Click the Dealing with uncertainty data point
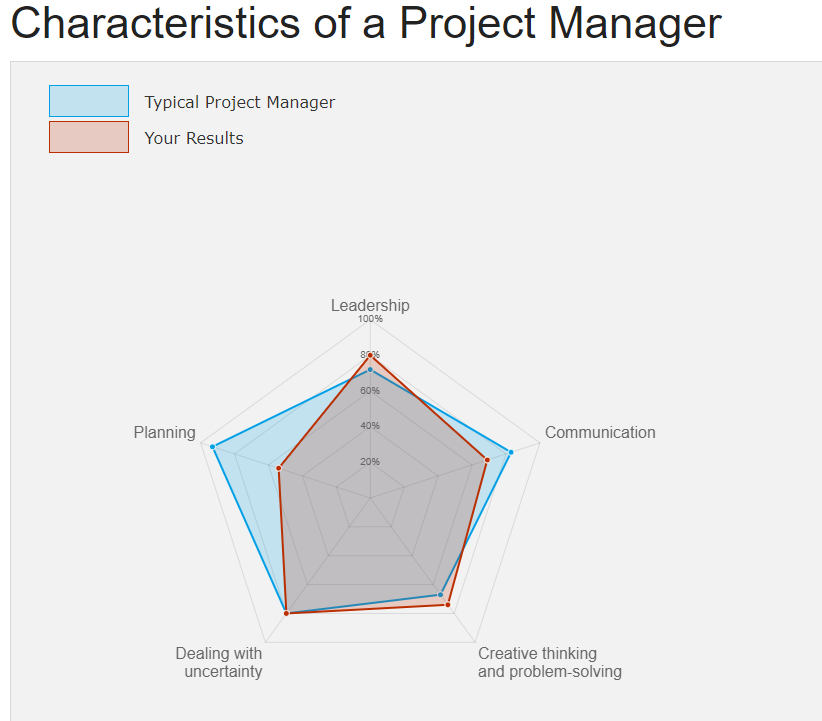 [286, 613]
